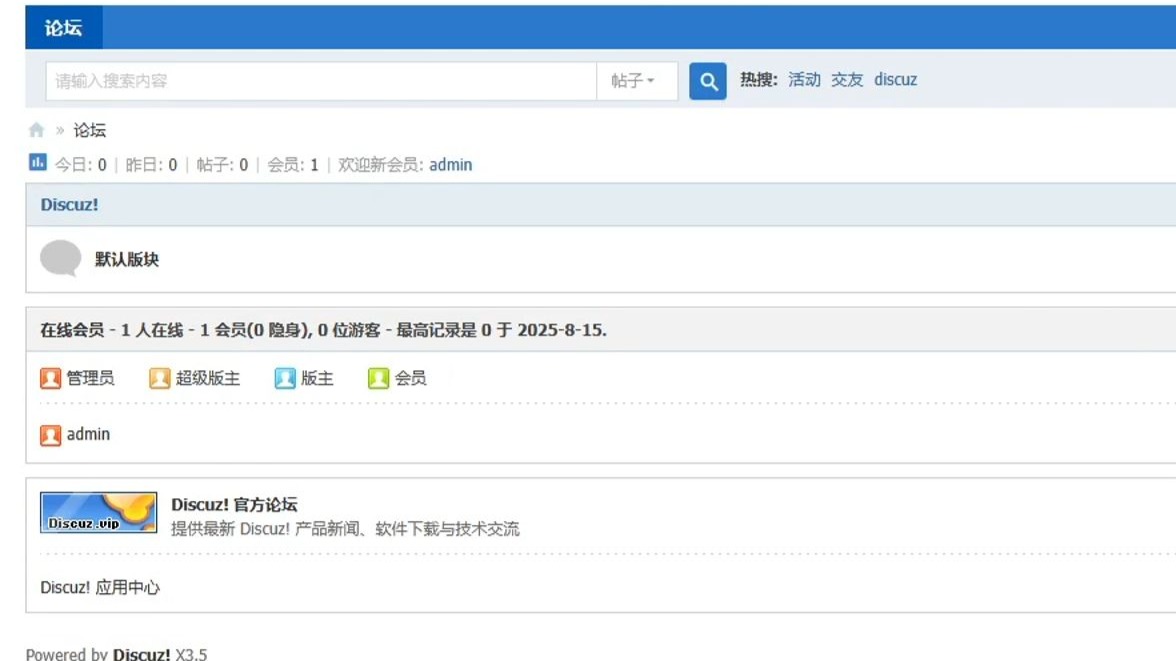Click the 会员: 1 statistic

click(292, 165)
